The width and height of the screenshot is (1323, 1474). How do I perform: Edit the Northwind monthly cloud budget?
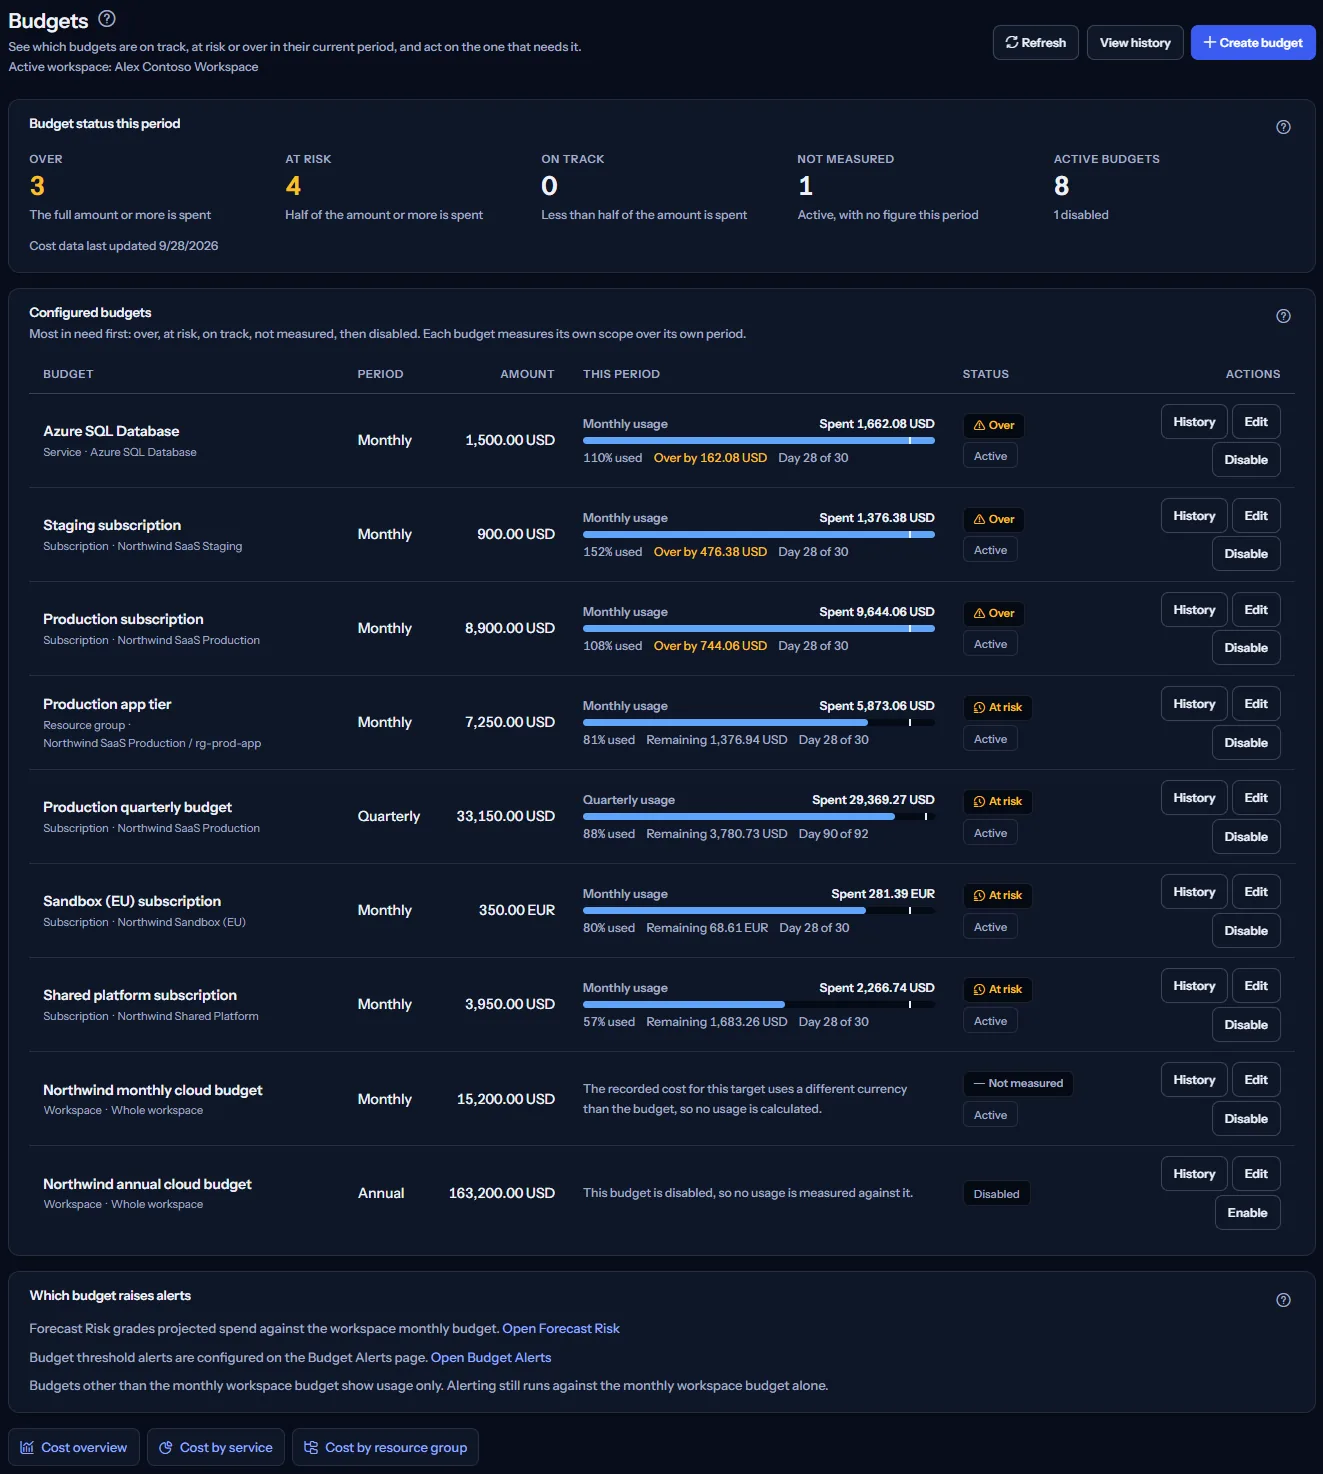click(1256, 1080)
